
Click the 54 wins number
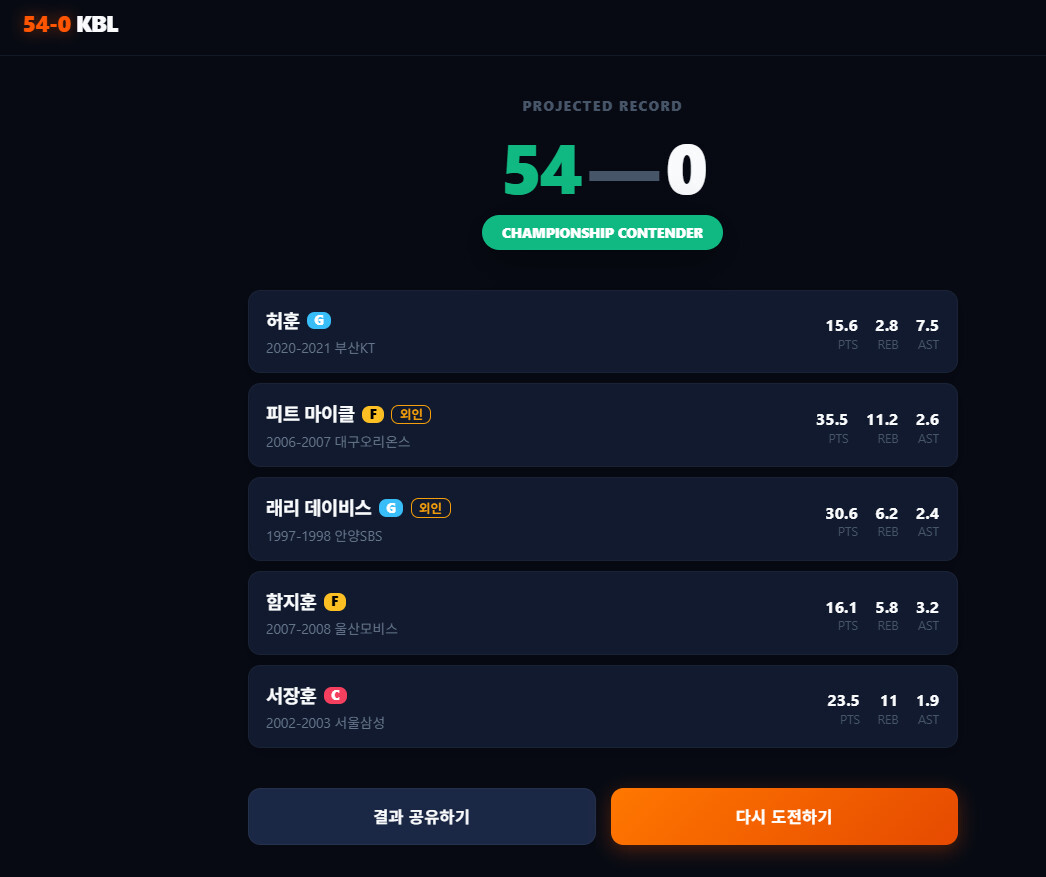[542, 171]
